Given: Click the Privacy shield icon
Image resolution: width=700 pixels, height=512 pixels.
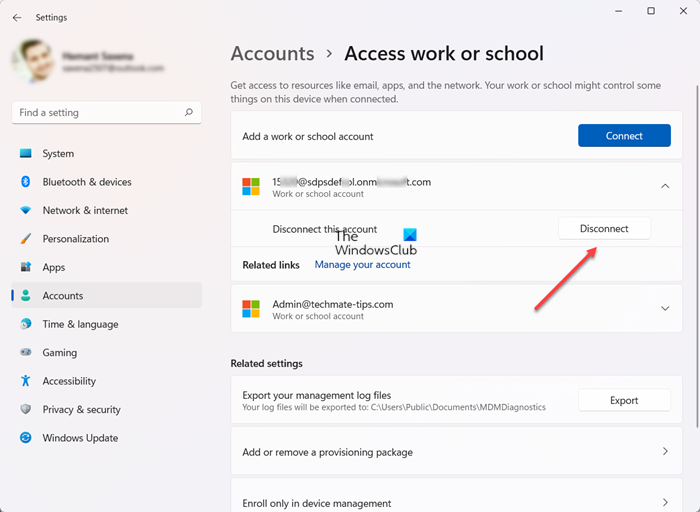Looking at the screenshot, I should click(x=26, y=409).
